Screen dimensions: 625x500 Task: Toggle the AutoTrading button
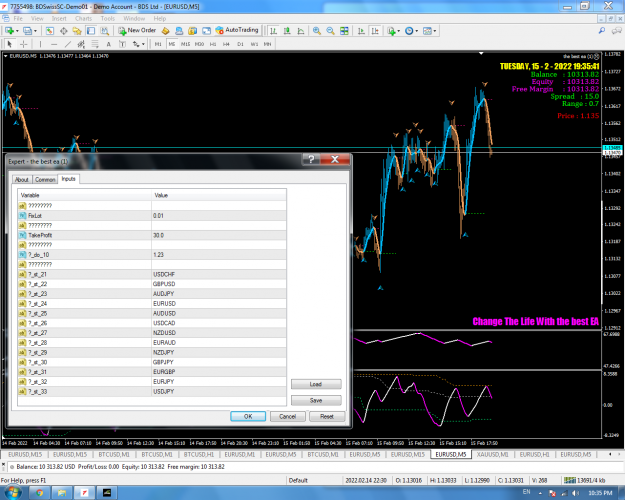coord(237,30)
